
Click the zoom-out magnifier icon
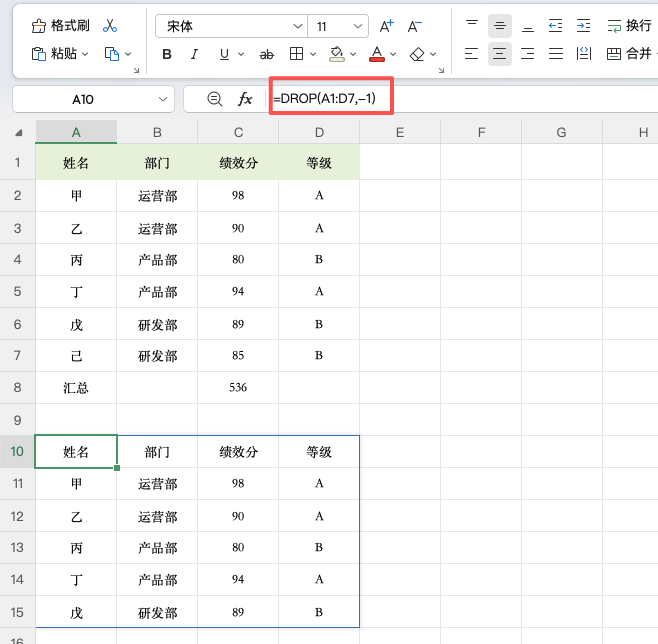point(215,99)
